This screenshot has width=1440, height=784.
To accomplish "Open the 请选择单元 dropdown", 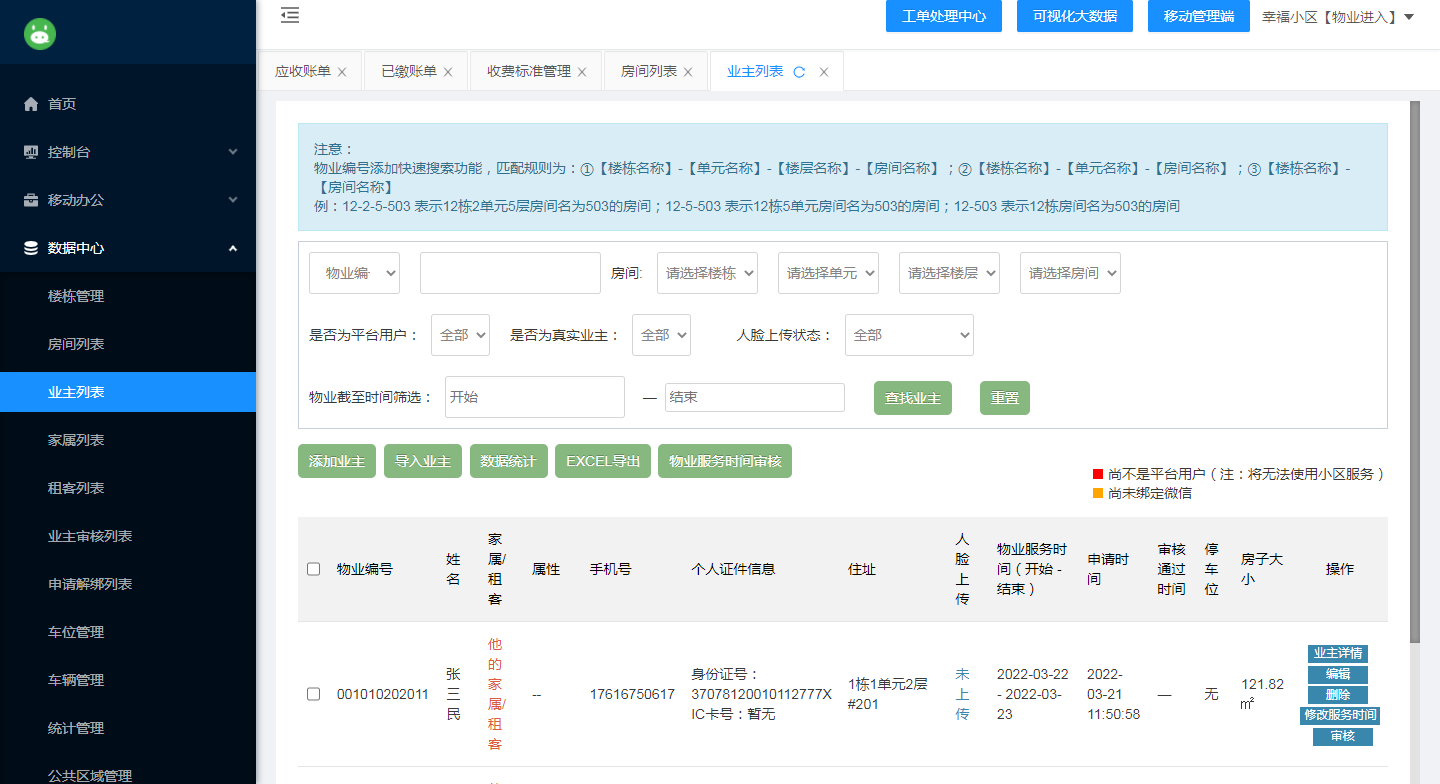I will (x=828, y=273).
